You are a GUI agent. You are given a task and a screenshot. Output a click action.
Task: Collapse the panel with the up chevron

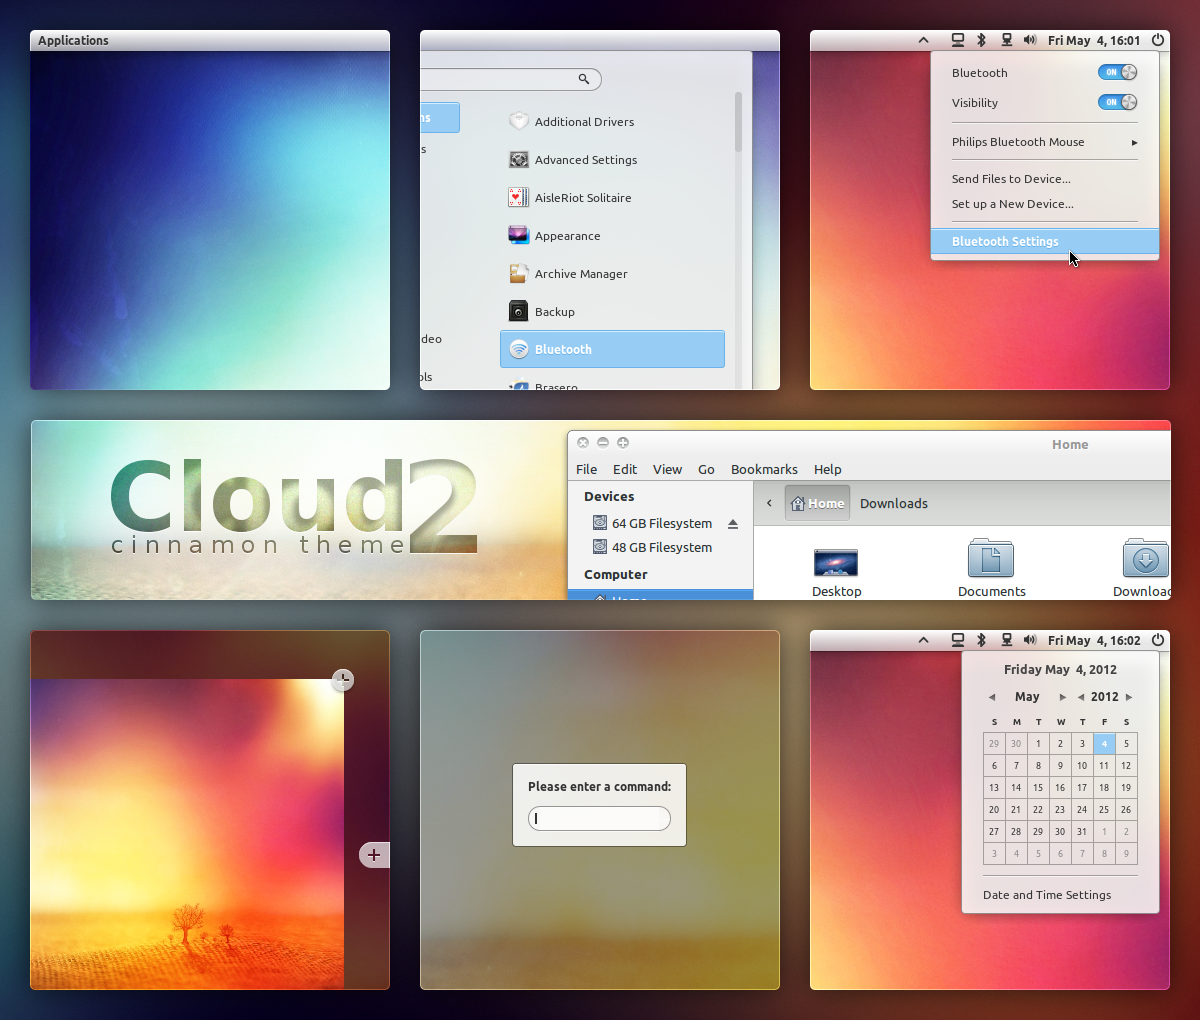coord(923,40)
